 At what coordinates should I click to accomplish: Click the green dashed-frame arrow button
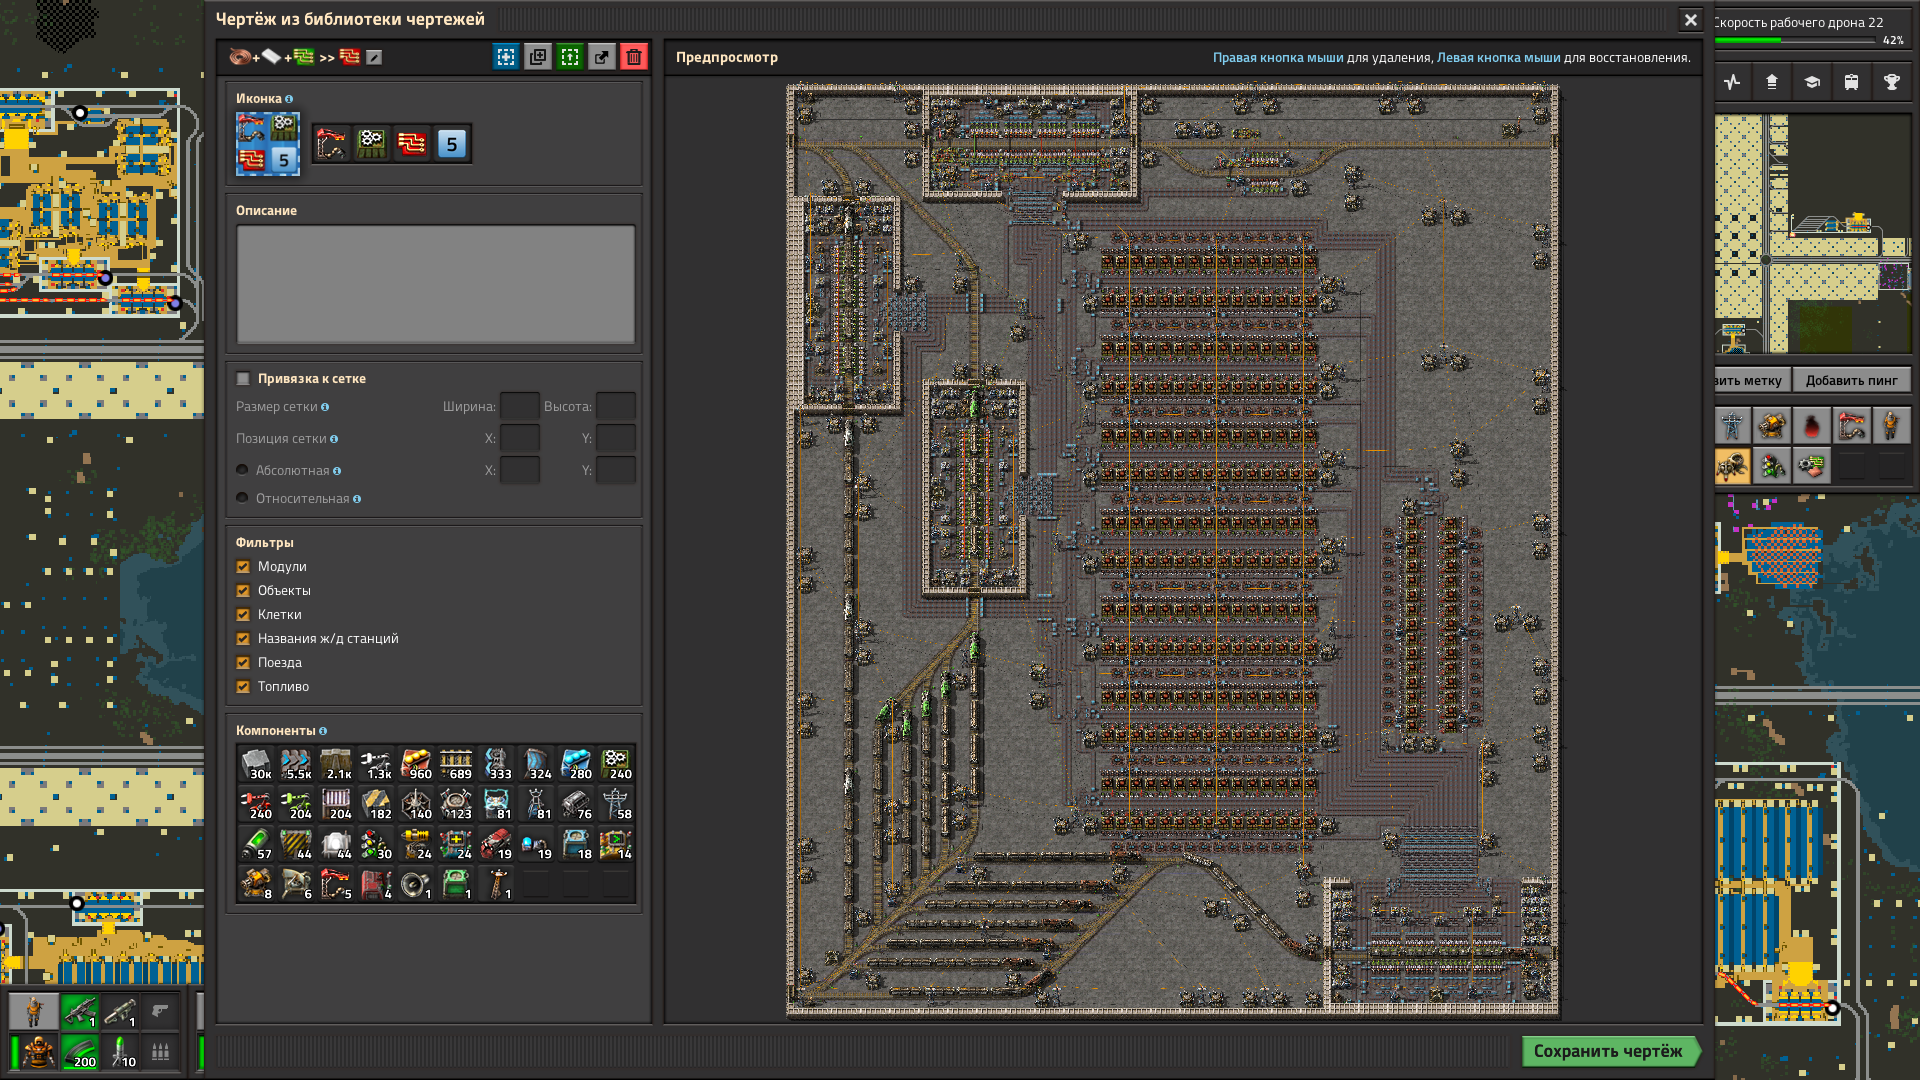[x=570, y=57]
